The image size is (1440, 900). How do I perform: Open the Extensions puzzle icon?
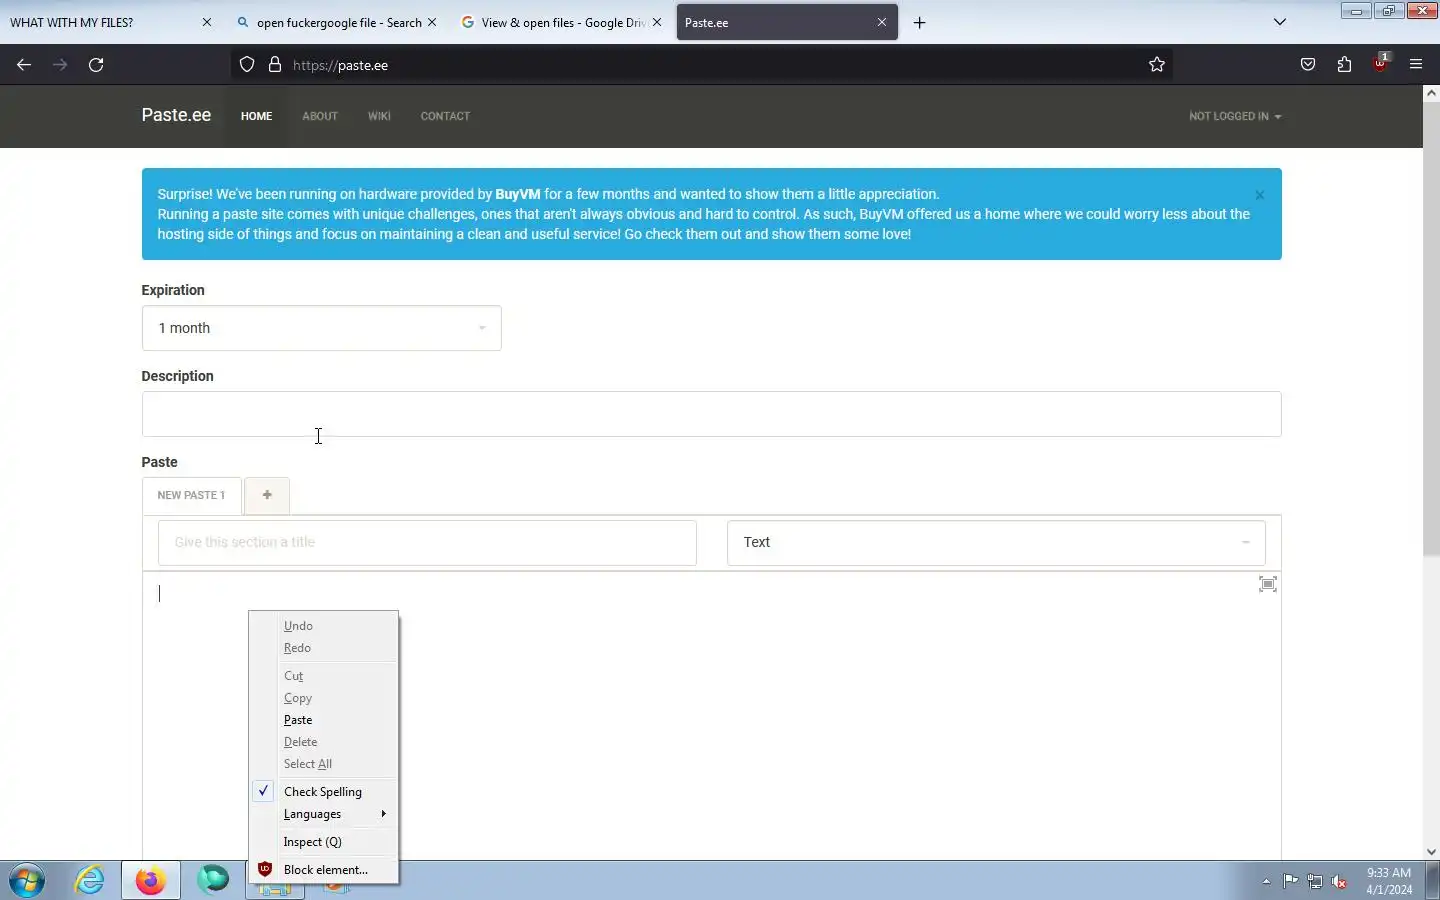pos(1344,65)
